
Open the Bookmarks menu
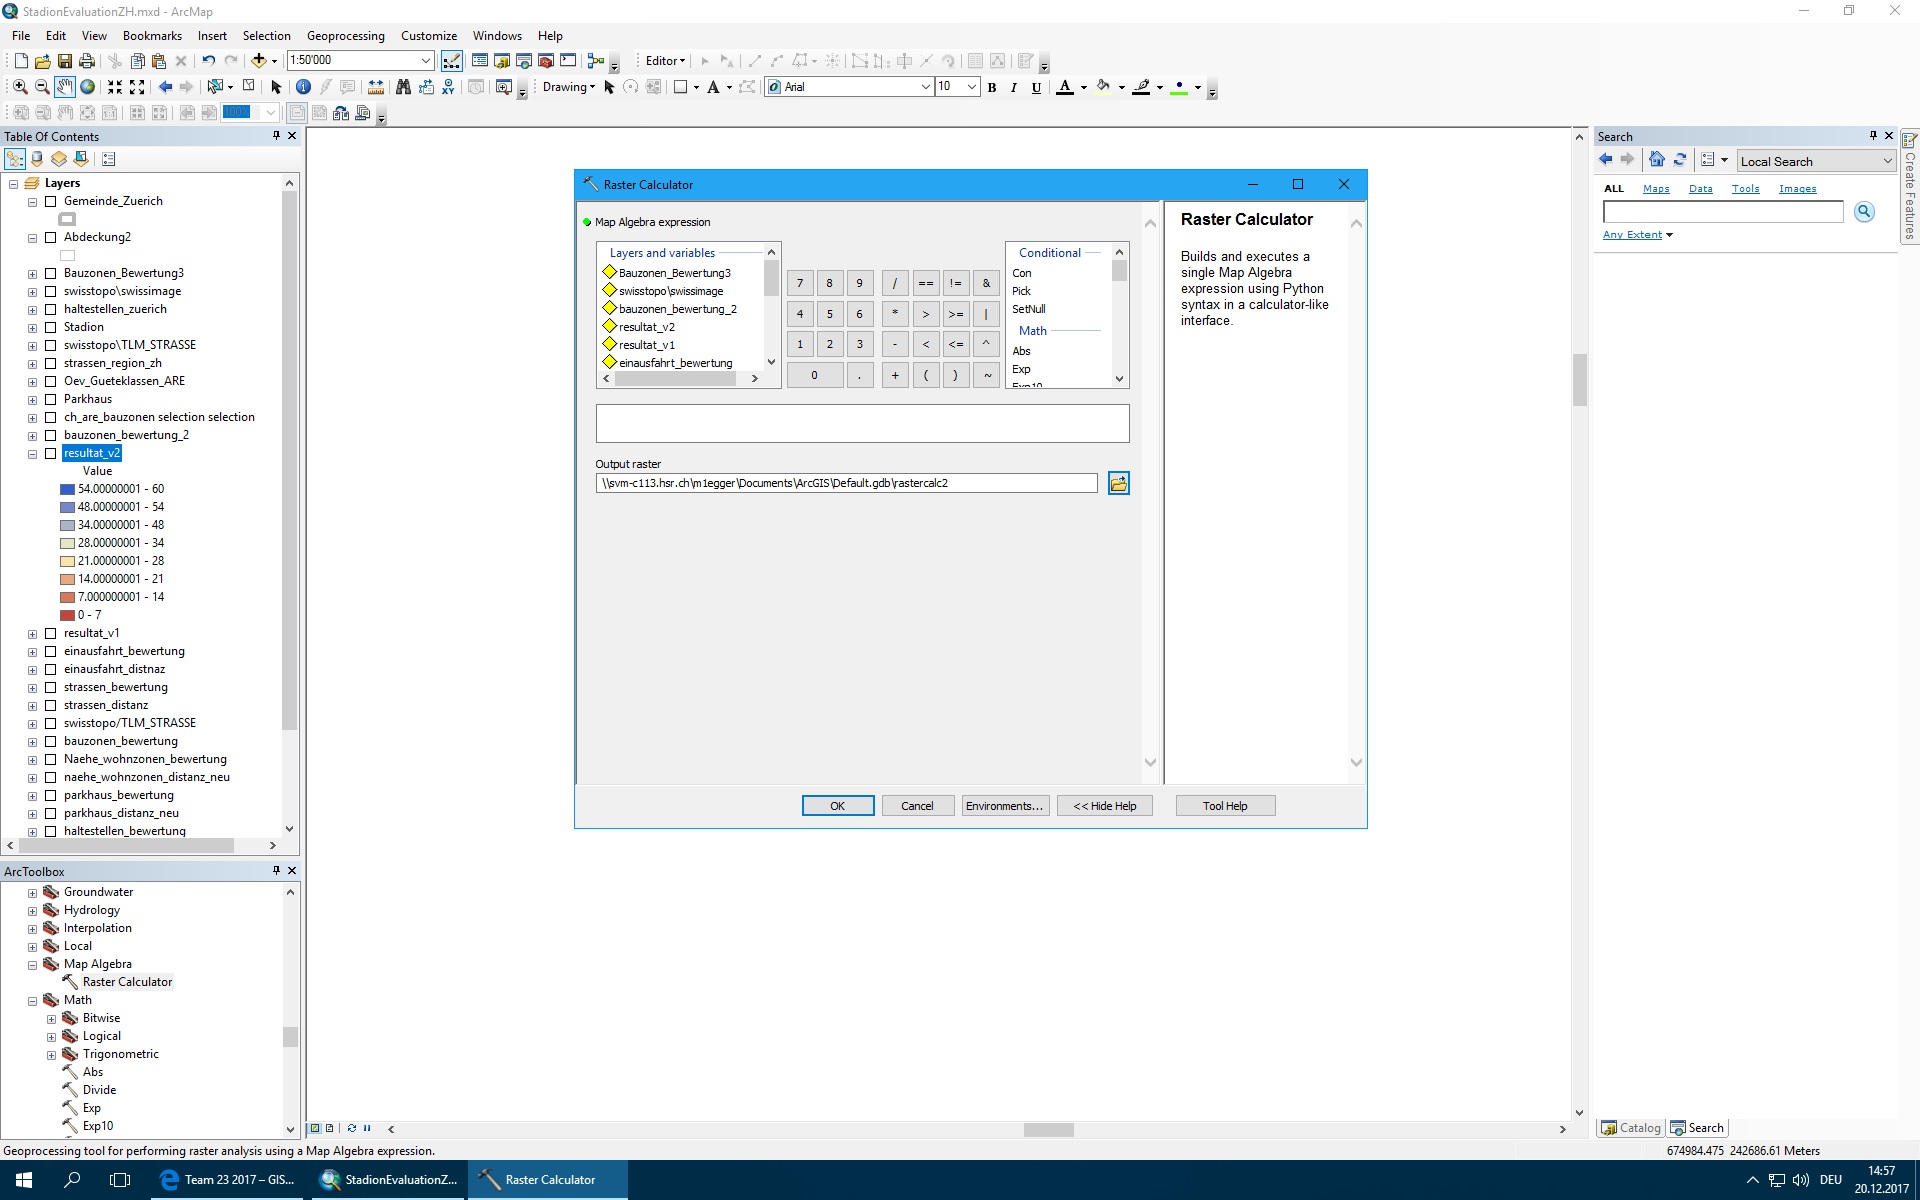coord(152,36)
